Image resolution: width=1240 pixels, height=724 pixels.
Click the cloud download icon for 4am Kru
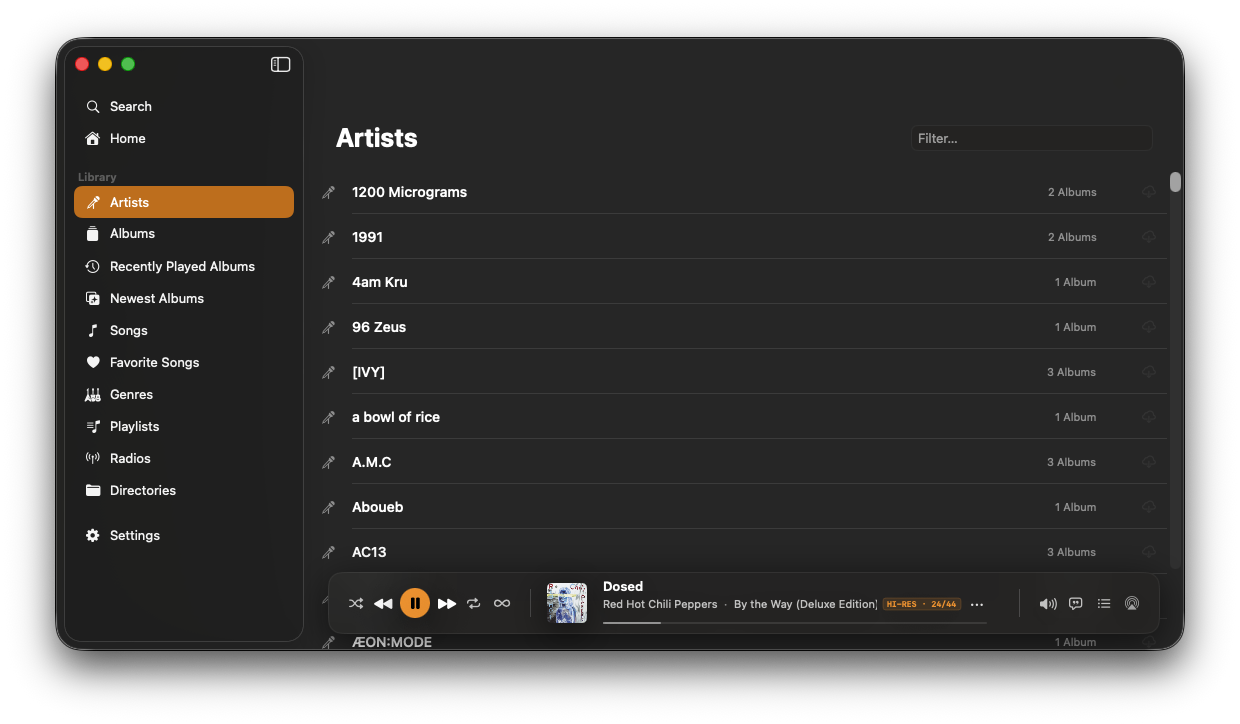[1148, 281]
